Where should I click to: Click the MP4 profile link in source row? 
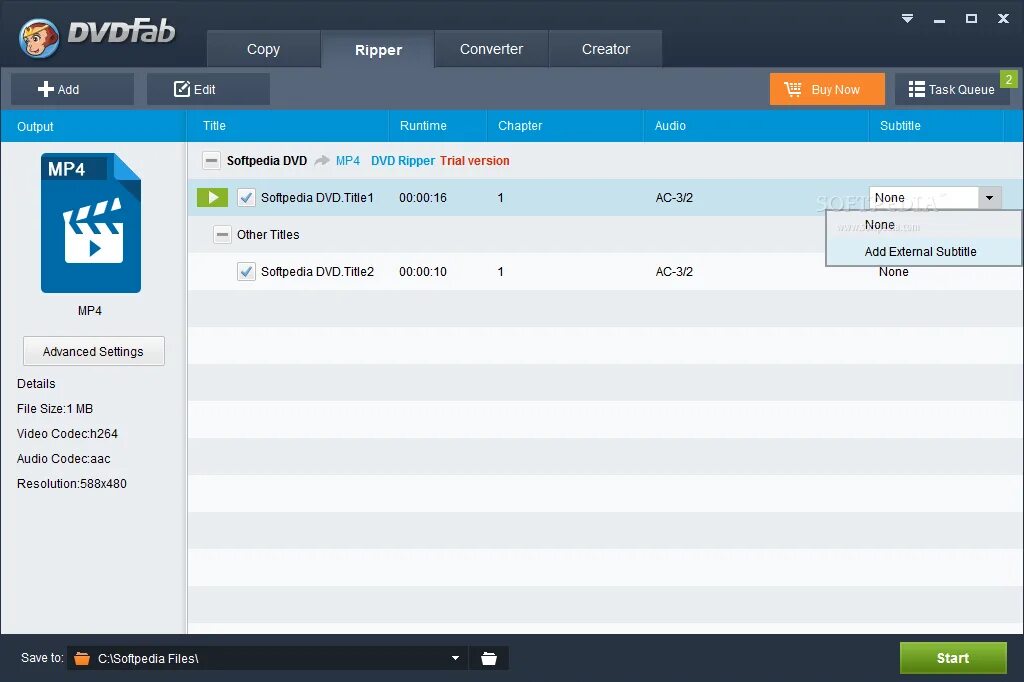(x=347, y=161)
